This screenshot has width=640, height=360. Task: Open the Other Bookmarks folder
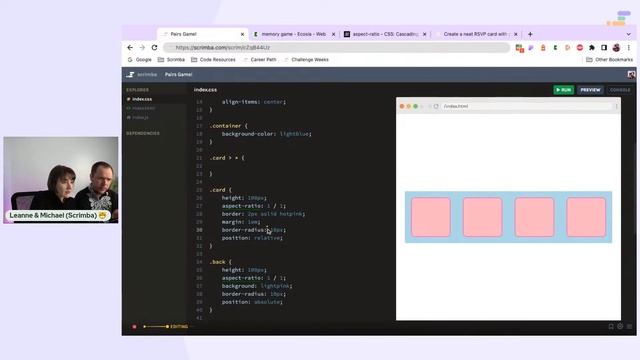tap(609, 60)
